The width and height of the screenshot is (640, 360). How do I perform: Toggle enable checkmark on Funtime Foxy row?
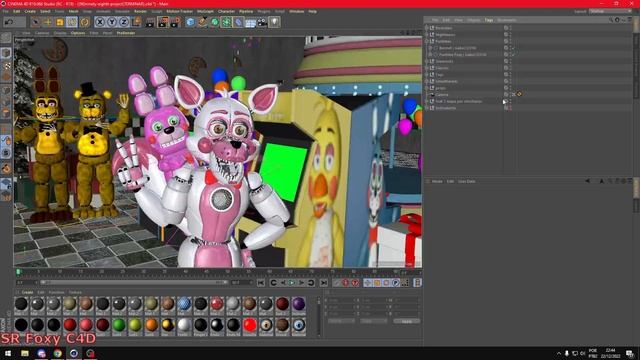(x=513, y=54)
